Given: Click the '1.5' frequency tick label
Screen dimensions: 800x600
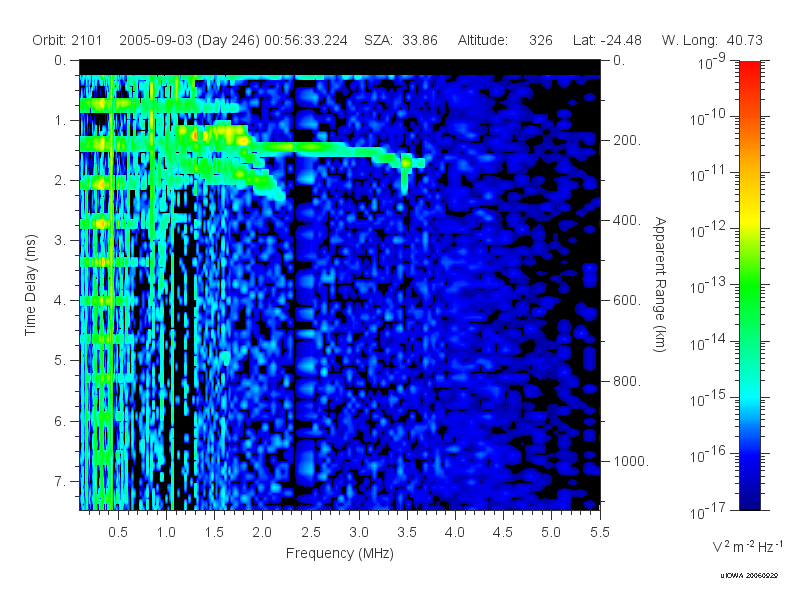Looking at the screenshot, I should click(214, 532).
